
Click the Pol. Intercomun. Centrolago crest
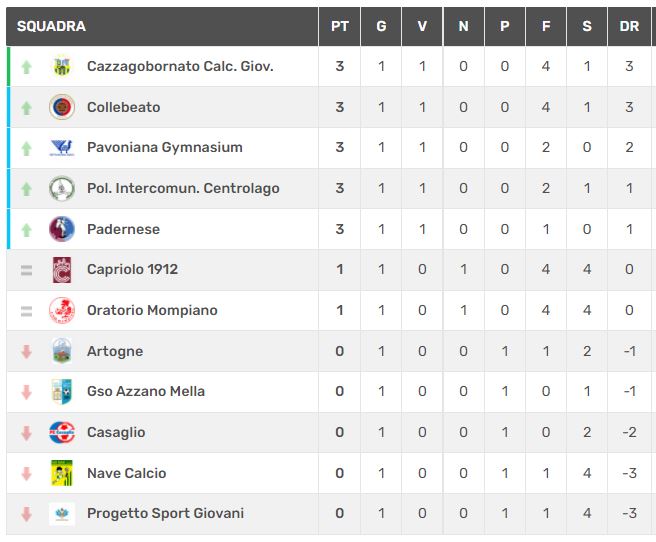[61, 188]
